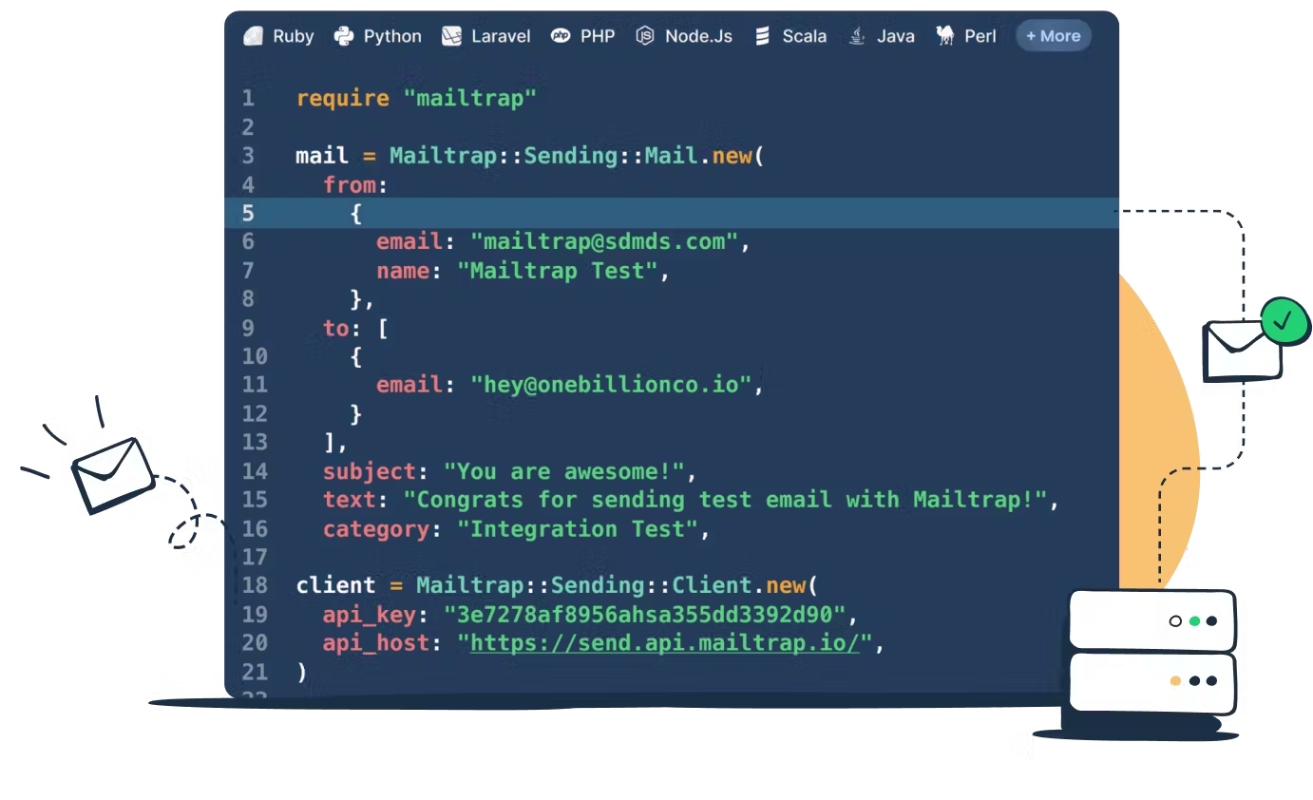Viewport: 1313px width, 800px height.
Task: Click the + More languages button
Action: pos(1053,36)
